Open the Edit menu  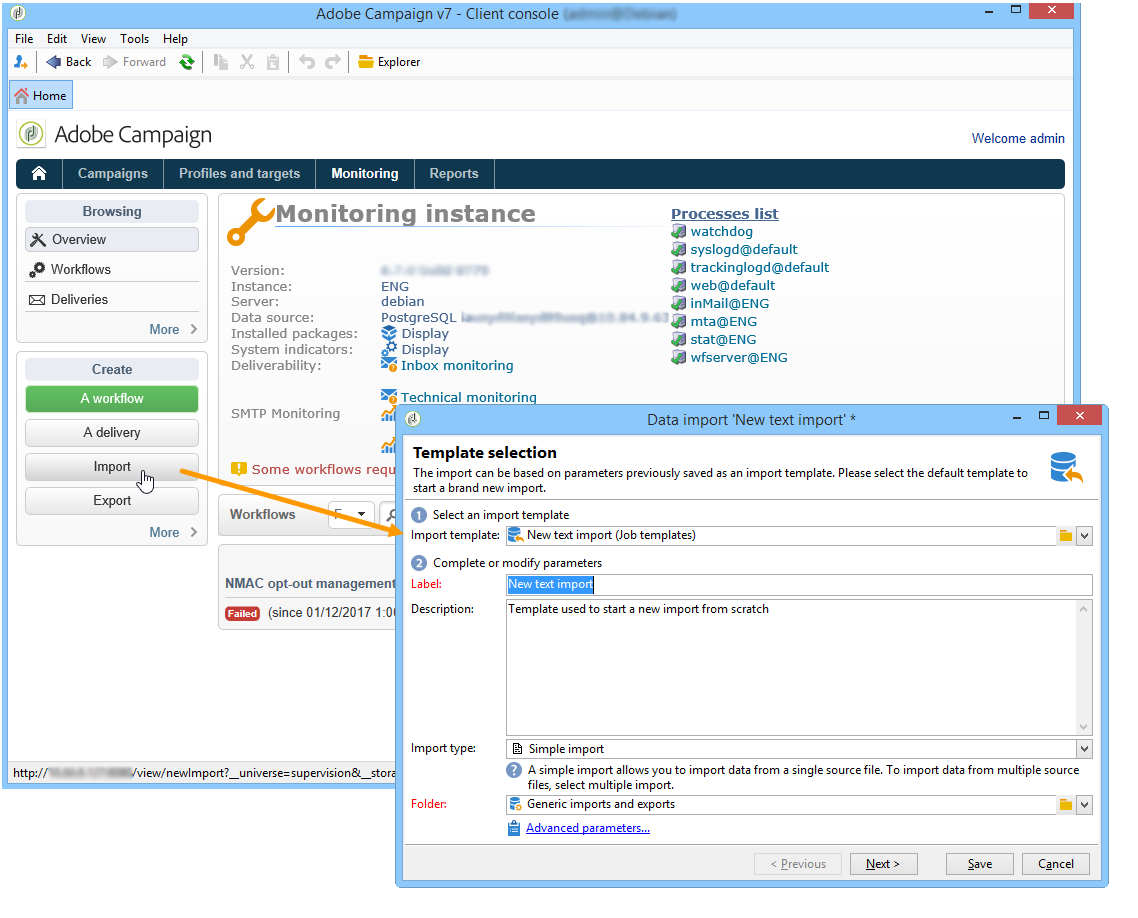pyautogui.click(x=57, y=39)
